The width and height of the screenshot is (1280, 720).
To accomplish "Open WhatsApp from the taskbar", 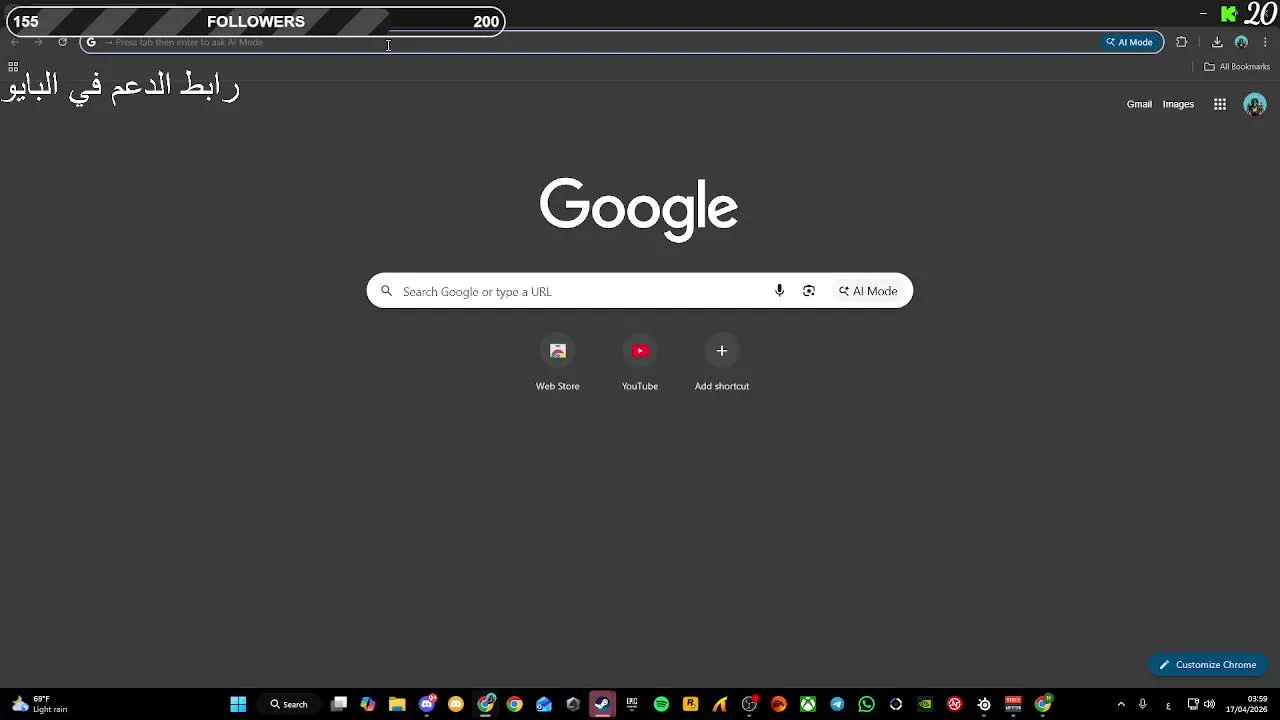I will coord(866,704).
